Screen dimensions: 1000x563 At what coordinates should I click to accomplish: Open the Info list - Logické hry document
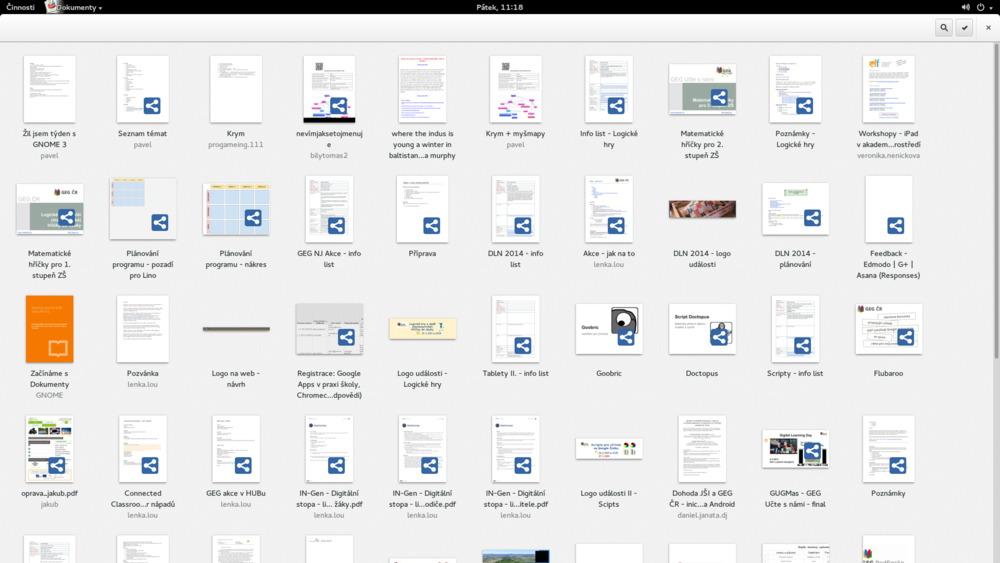point(609,89)
